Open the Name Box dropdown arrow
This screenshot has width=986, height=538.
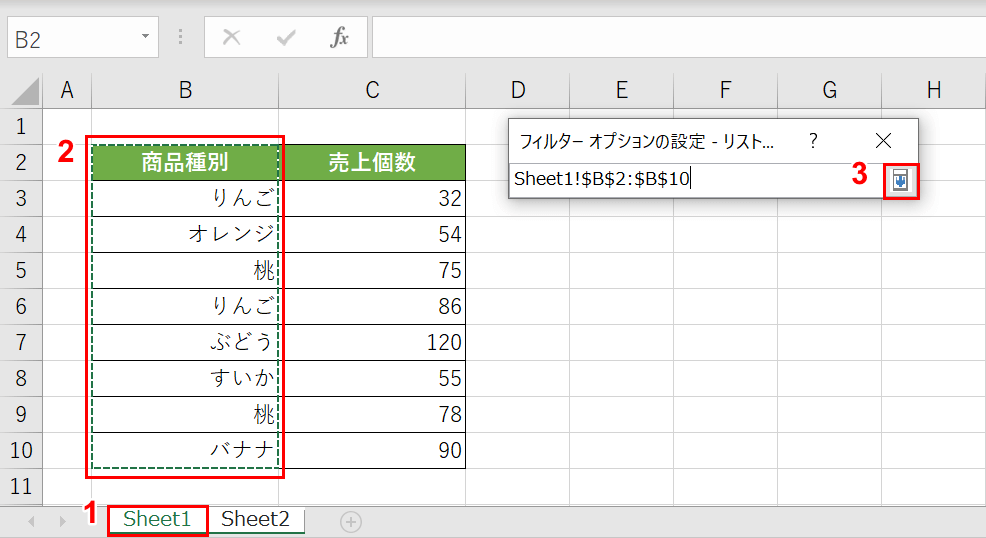pos(145,36)
